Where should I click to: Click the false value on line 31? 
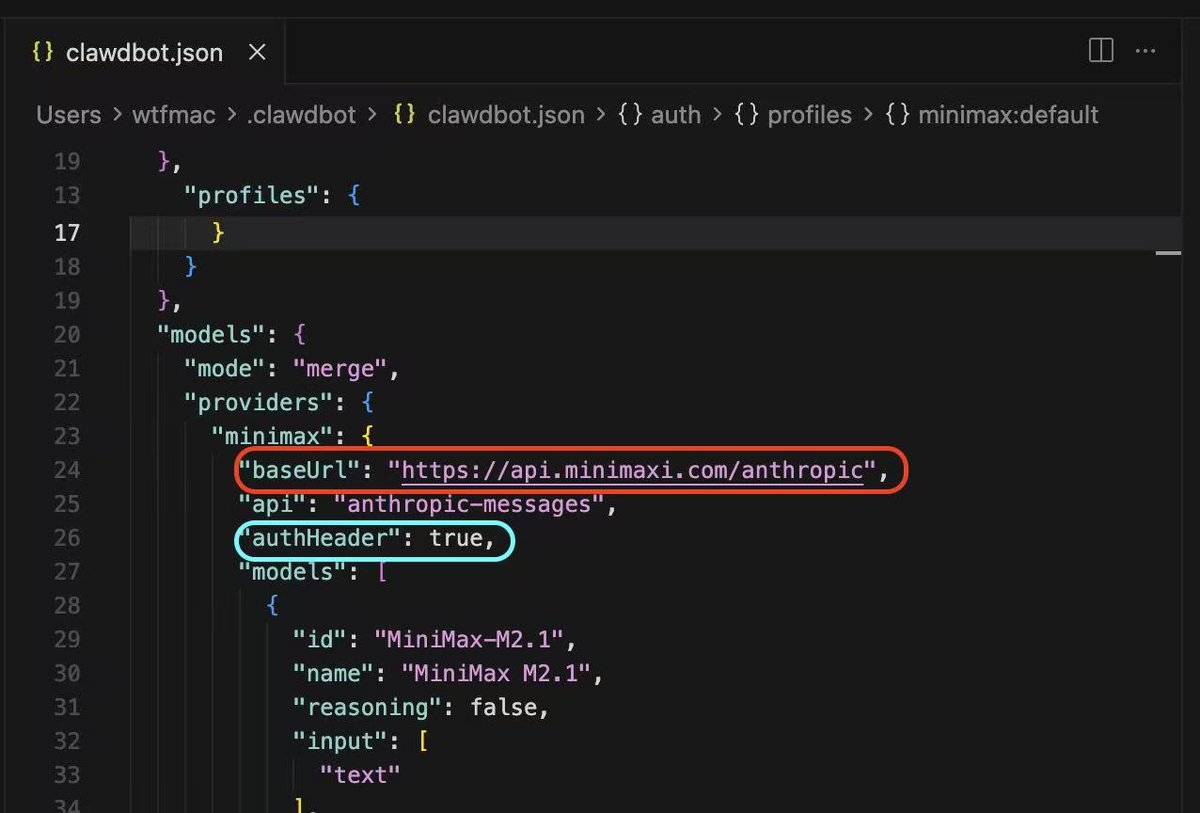[x=503, y=707]
